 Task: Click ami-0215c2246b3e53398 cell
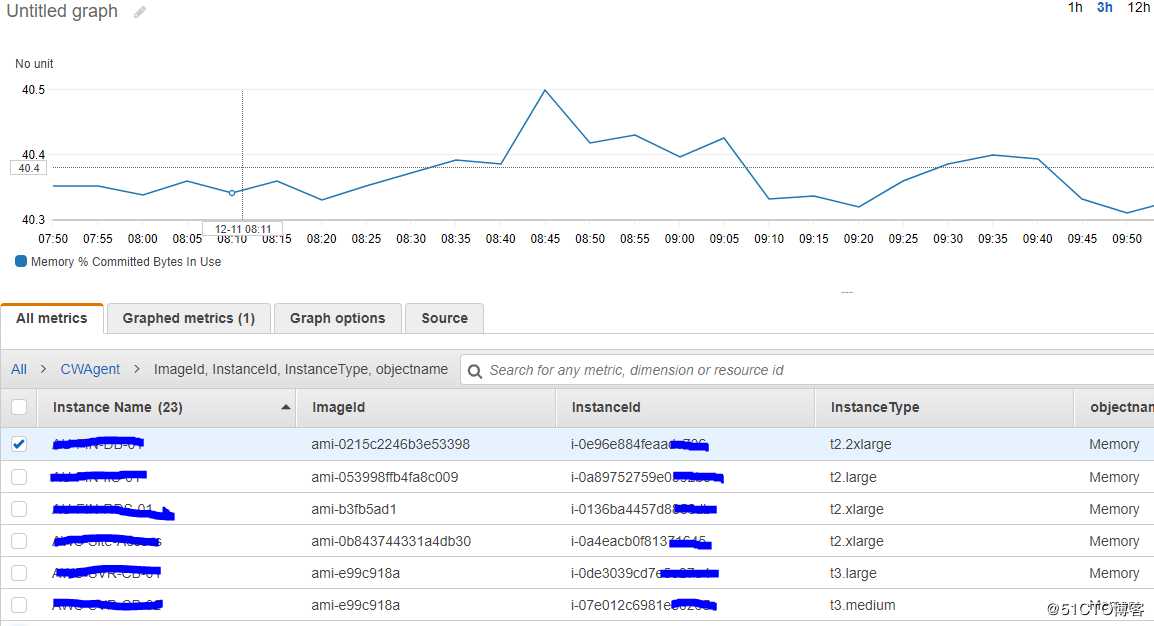(x=390, y=444)
